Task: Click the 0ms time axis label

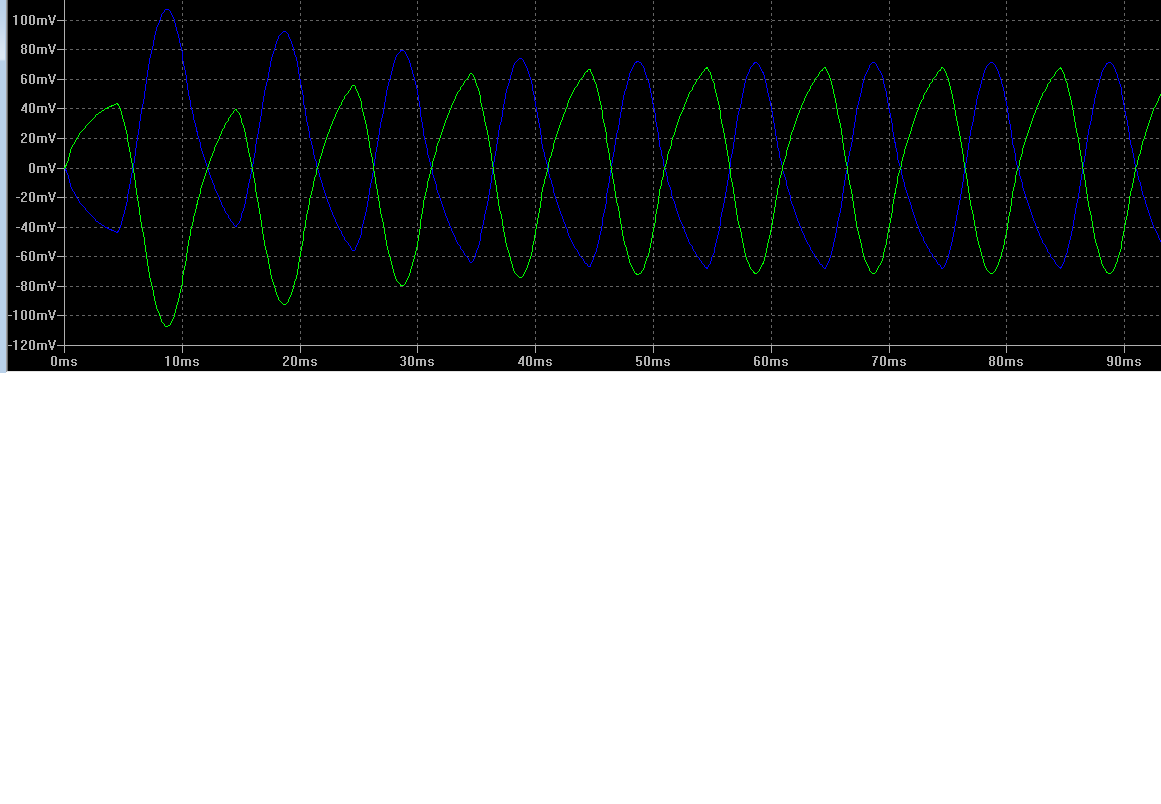Action: 64,361
